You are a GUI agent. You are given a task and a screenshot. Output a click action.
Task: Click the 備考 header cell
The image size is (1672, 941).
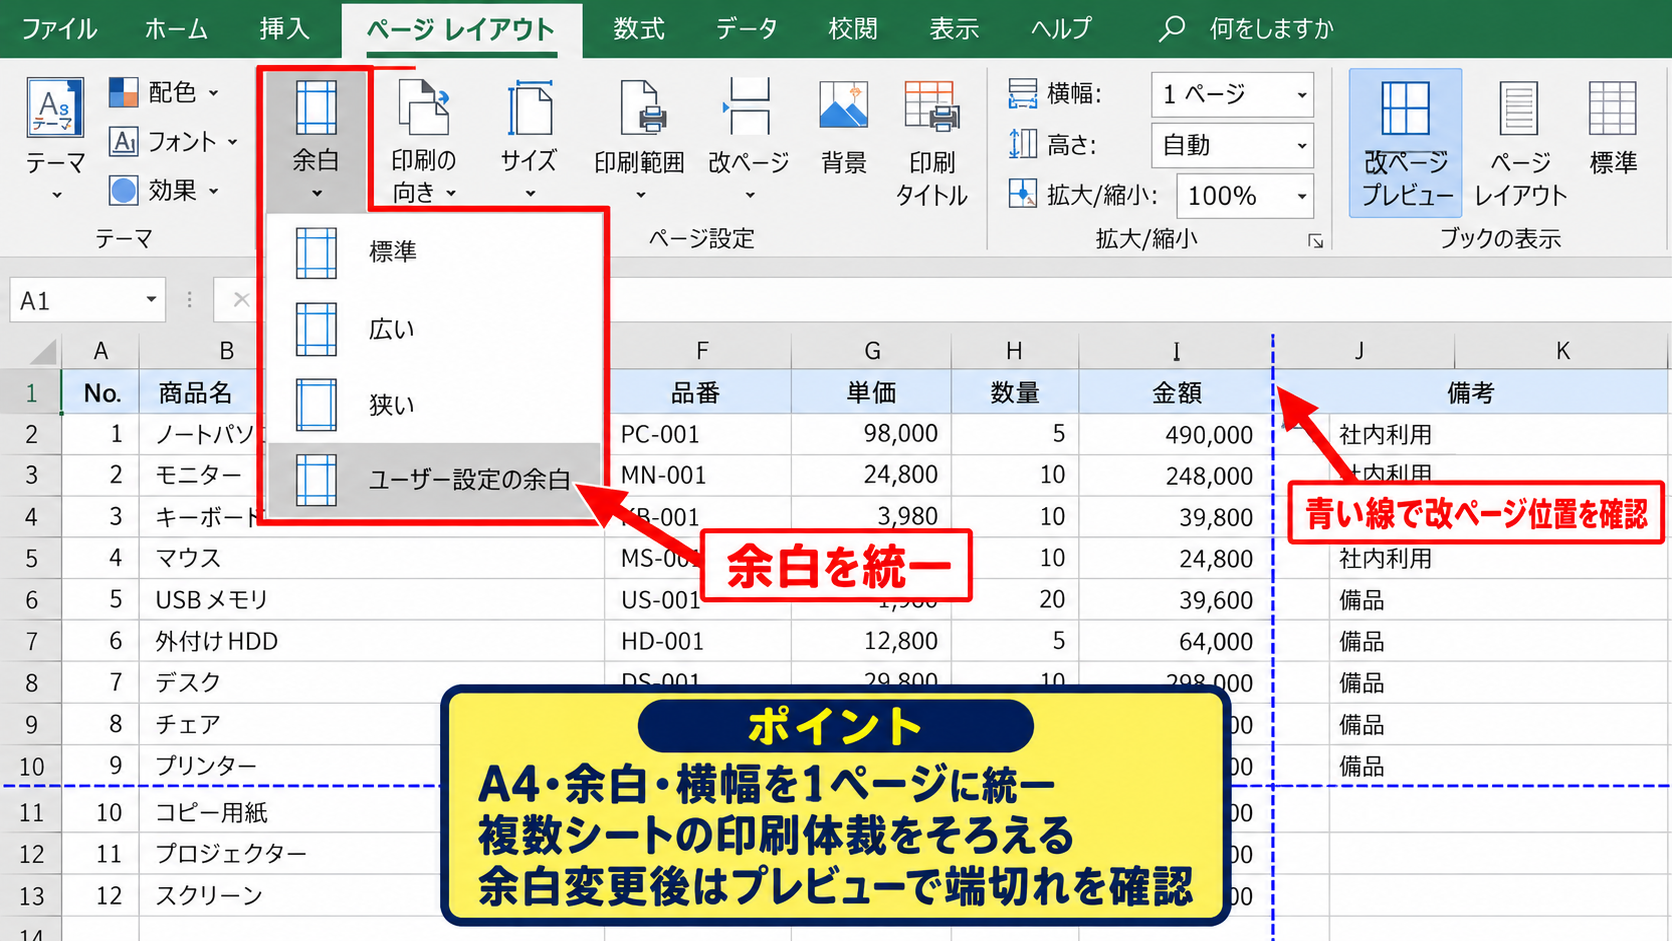click(1470, 393)
